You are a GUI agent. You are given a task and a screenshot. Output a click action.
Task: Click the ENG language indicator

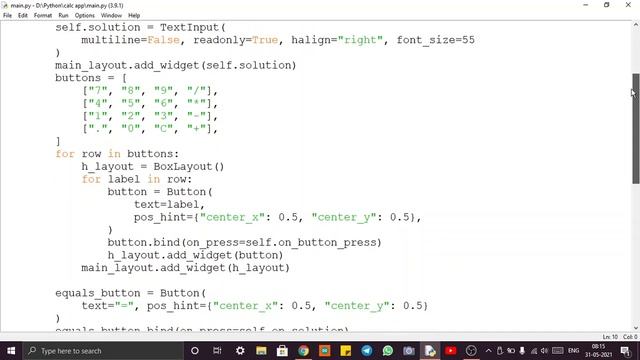(x=573, y=351)
